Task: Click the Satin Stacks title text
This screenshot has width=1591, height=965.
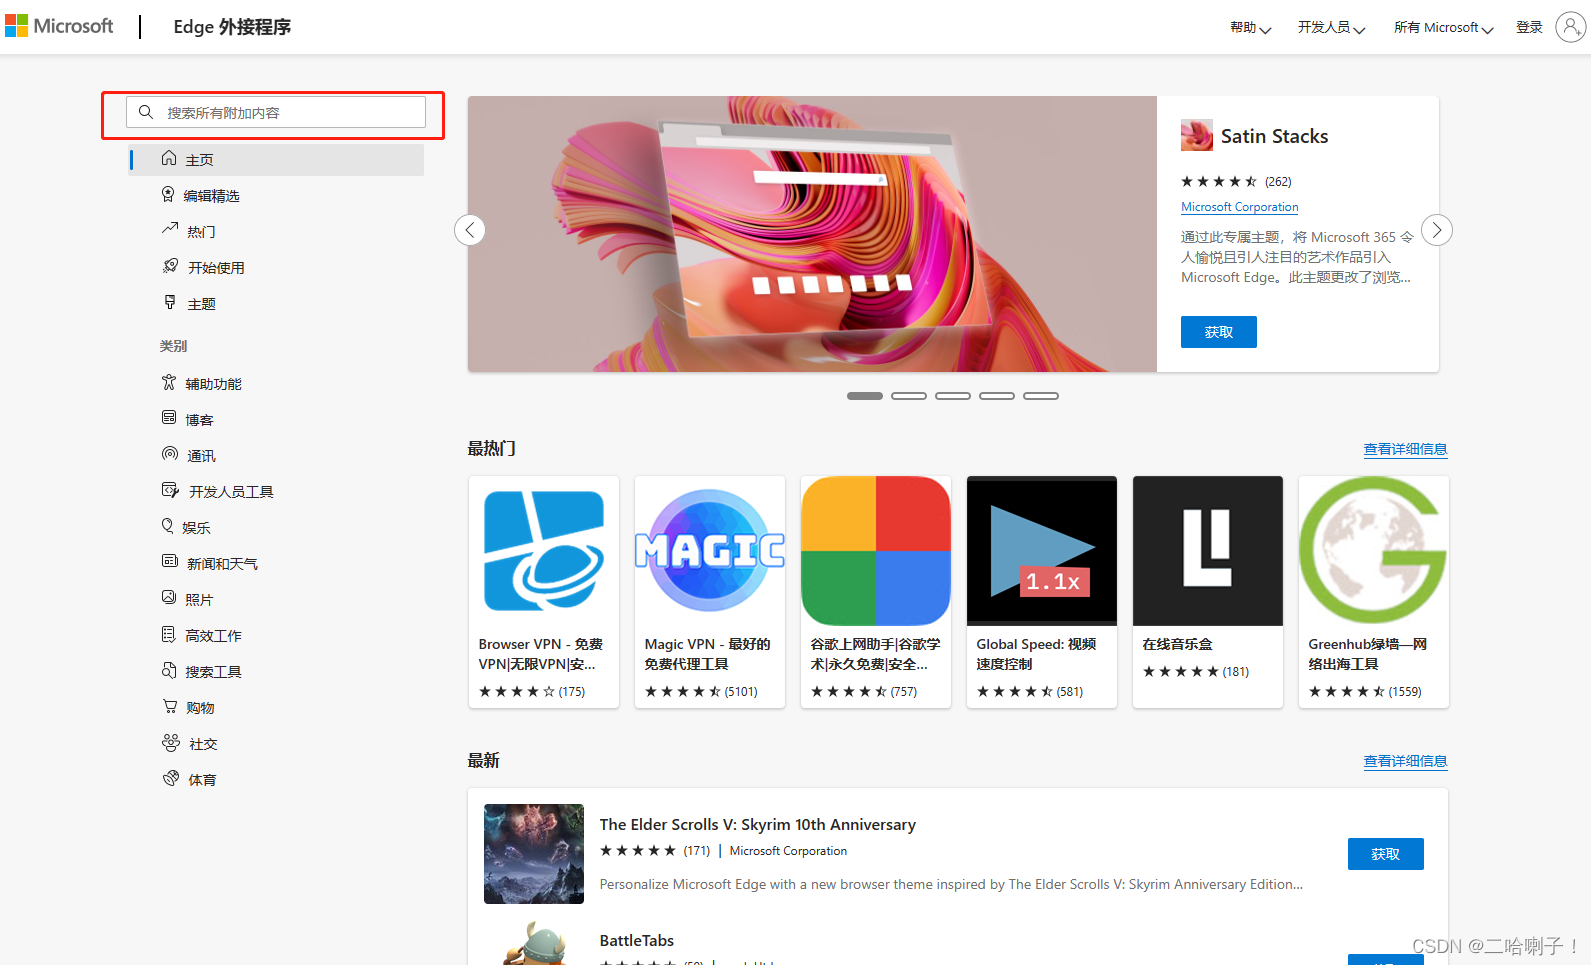Action: click(1274, 136)
